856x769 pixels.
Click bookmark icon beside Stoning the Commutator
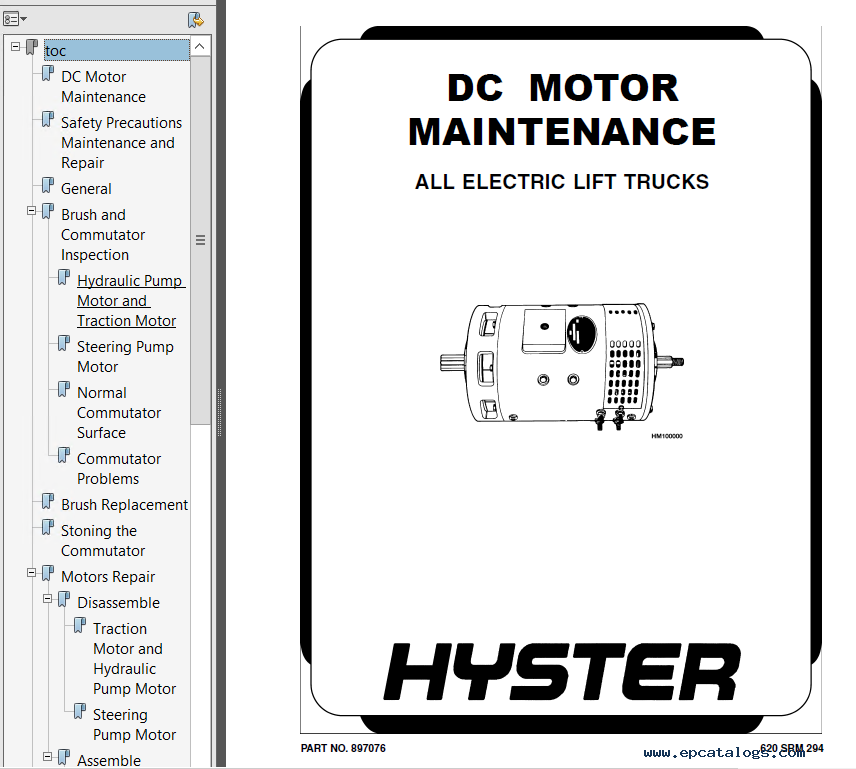[x=48, y=527]
